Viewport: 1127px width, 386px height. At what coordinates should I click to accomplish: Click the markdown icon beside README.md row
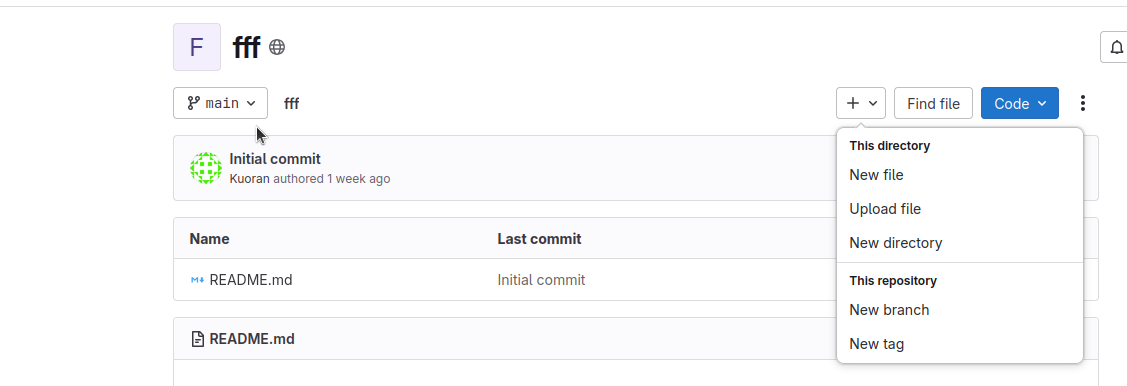click(x=197, y=280)
